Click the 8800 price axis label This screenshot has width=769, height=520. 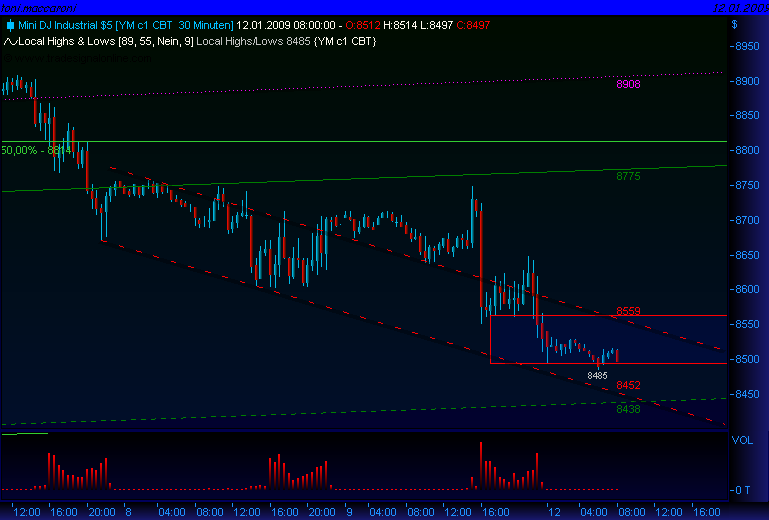(745, 151)
